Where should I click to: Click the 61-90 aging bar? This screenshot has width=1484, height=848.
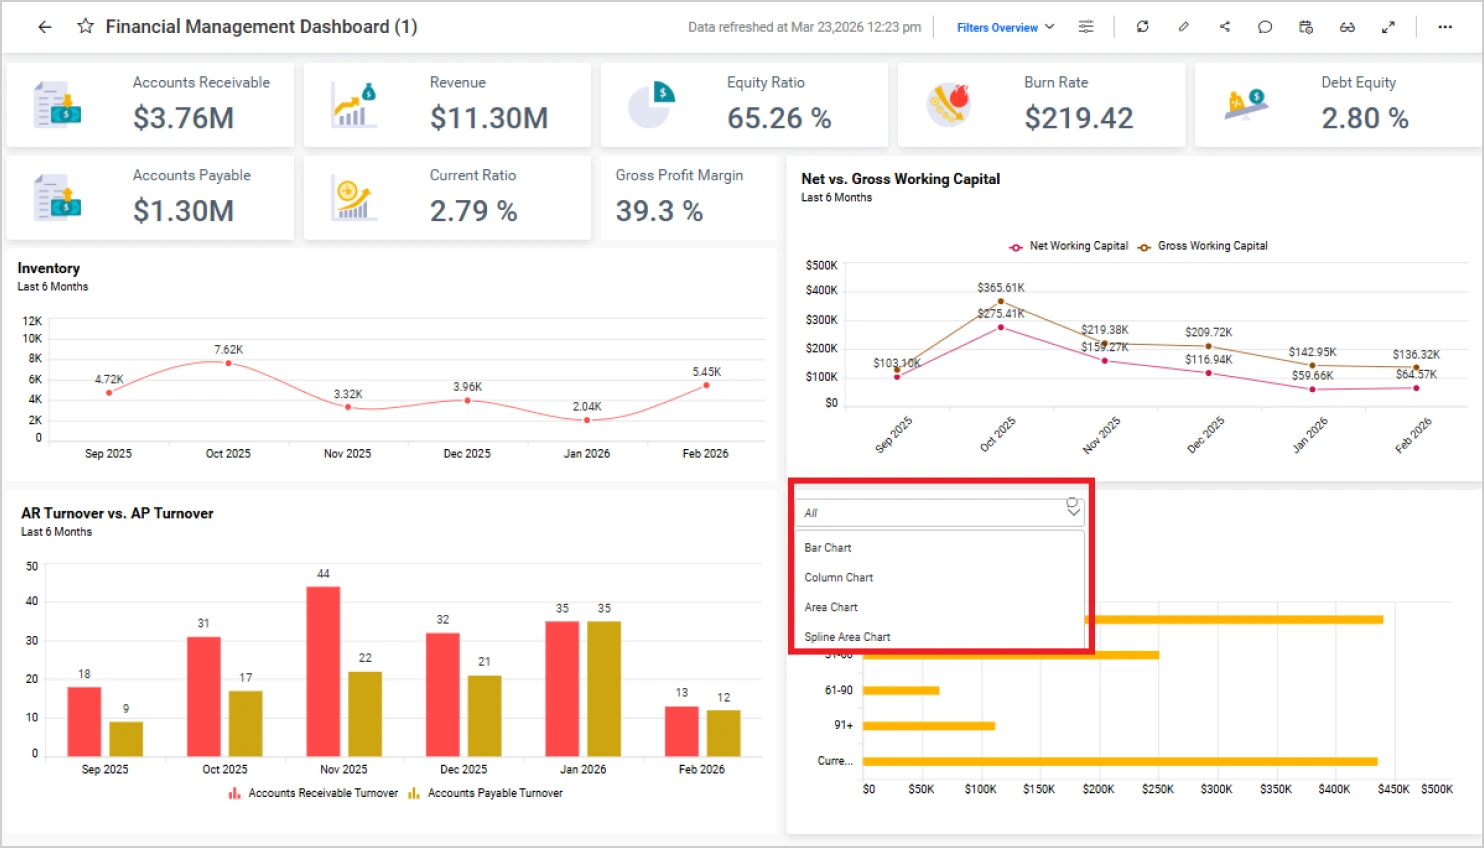(901, 690)
